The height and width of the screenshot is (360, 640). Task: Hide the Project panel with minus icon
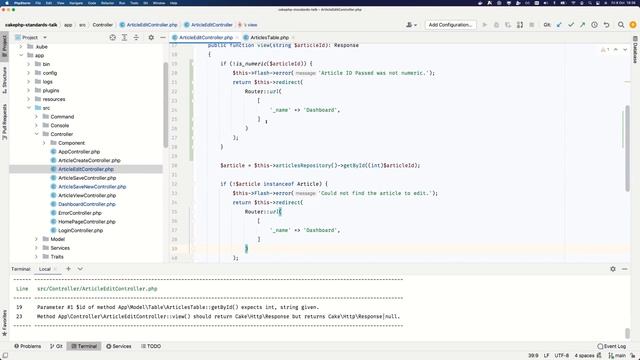[162, 37]
